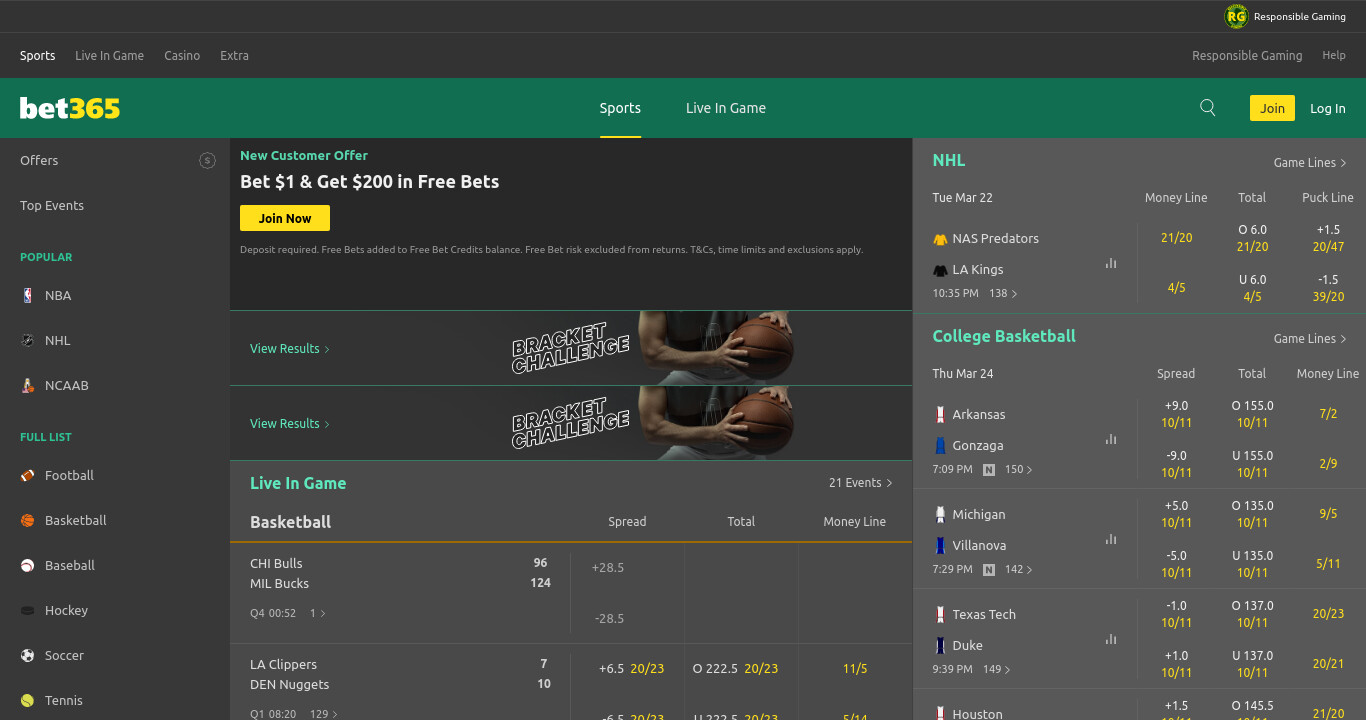The image size is (1366, 720).
Task: Click the Tennis ball icon in full list
Action: click(x=27, y=700)
